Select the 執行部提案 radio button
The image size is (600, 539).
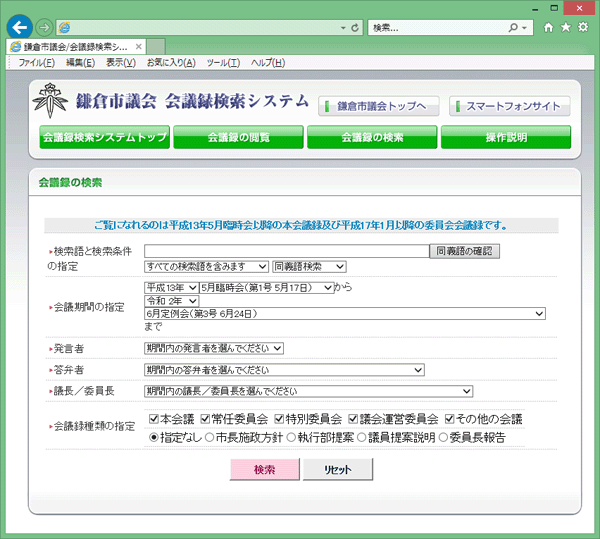pos(291,437)
